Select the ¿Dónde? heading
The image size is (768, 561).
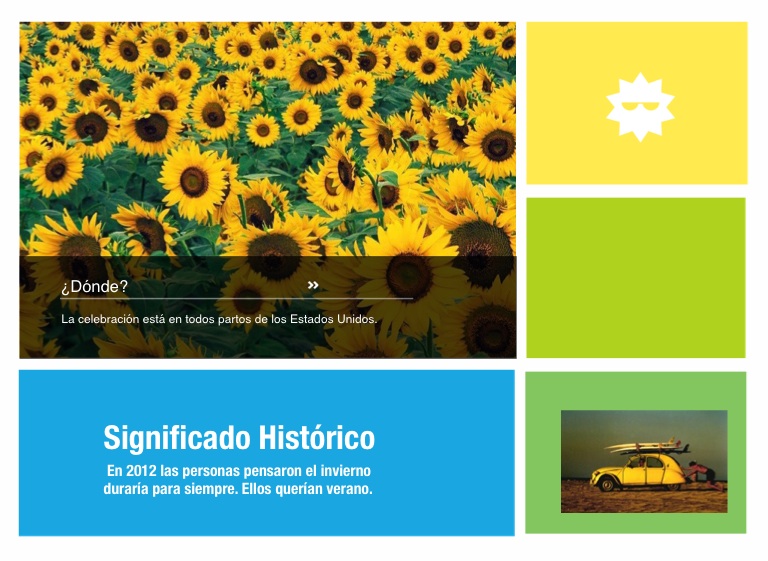click(94, 288)
